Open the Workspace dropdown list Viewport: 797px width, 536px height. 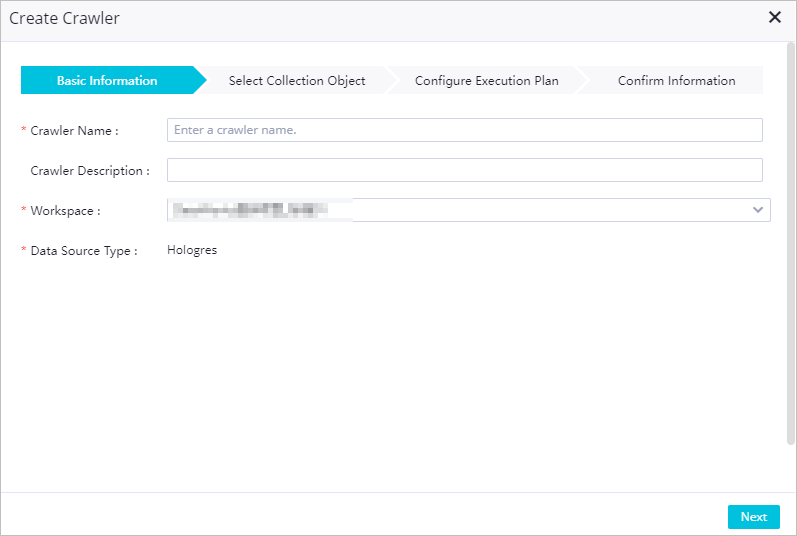(x=469, y=210)
